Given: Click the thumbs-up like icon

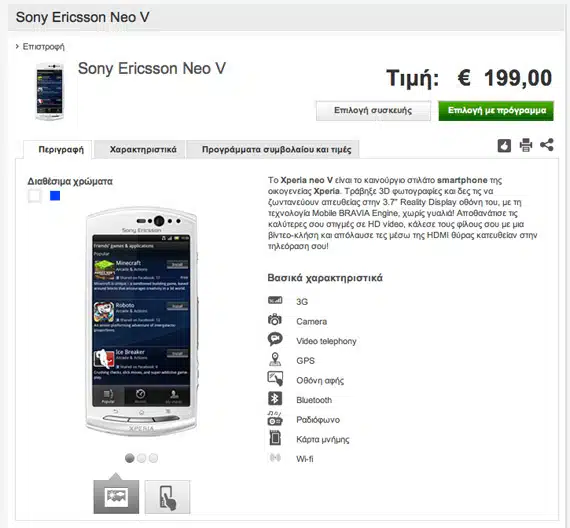Looking at the screenshot, I should 504,145.
